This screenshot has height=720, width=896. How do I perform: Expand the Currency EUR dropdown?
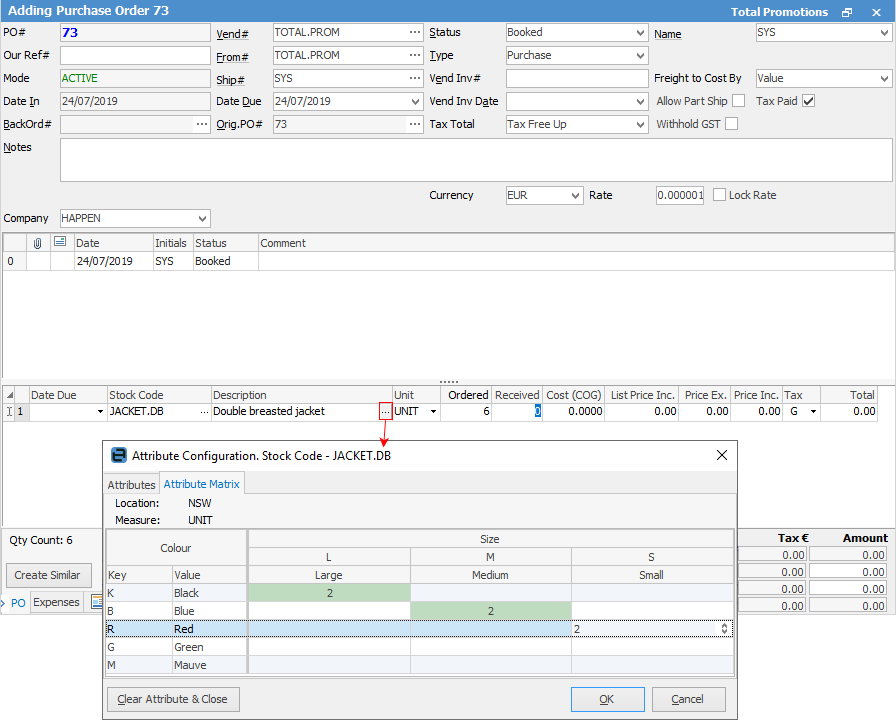tap(575, 196)
